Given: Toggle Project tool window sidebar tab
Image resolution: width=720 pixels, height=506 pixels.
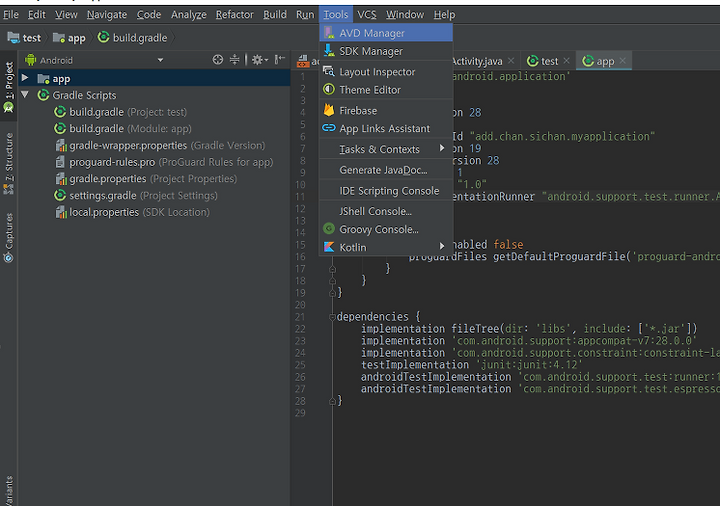Looking at the screenshot, I should click(9, 87).
